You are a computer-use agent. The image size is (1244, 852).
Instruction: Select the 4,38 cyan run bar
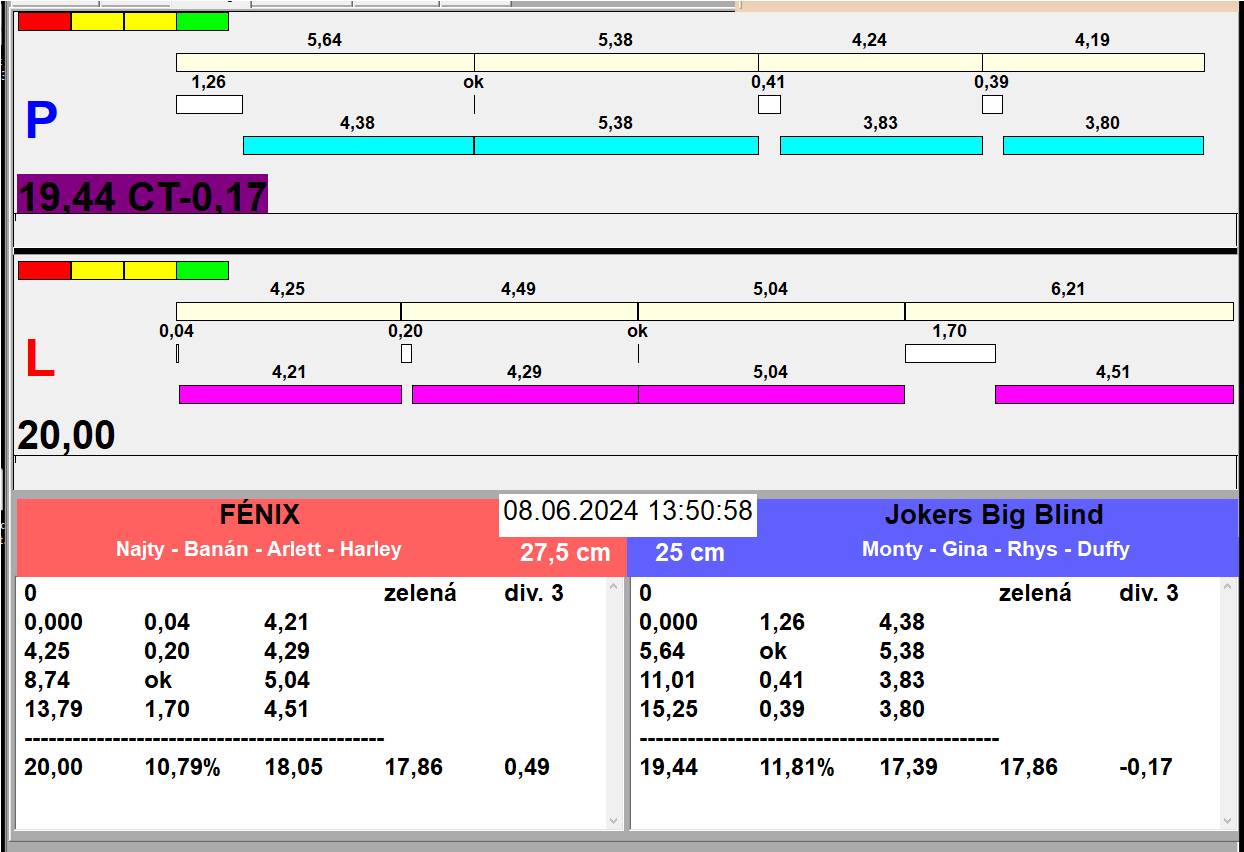point(358,146)
